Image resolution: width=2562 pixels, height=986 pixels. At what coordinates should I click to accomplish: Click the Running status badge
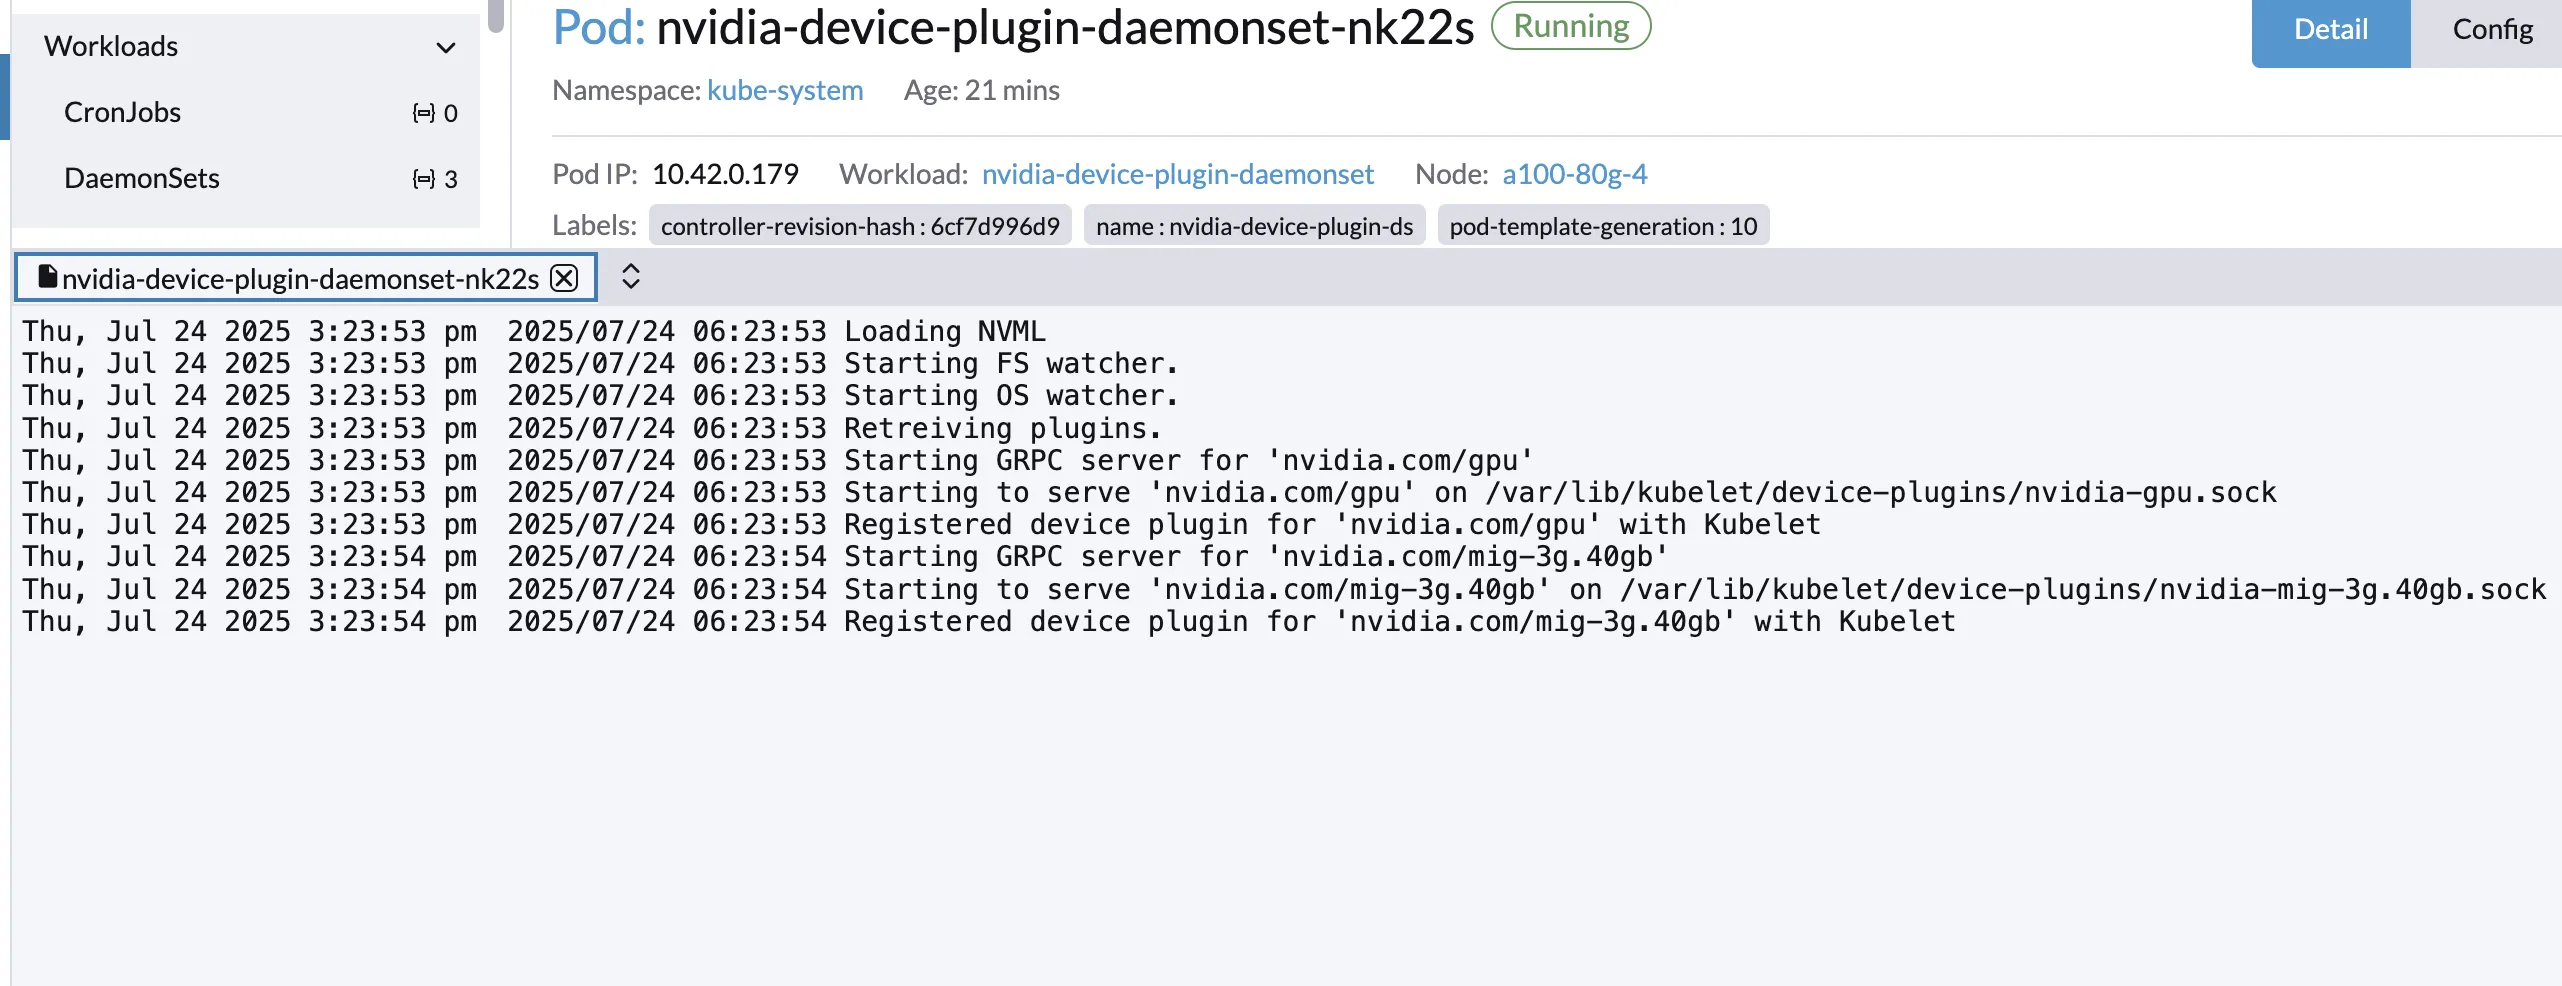point(1568,26)
